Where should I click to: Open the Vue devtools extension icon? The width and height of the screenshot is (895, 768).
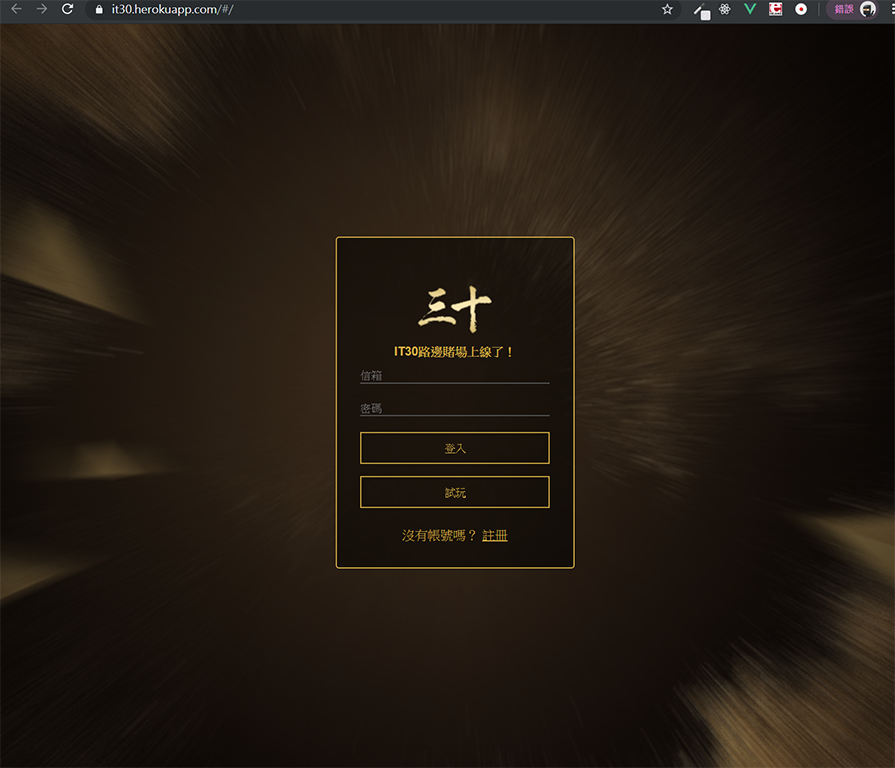click(750, 9)
